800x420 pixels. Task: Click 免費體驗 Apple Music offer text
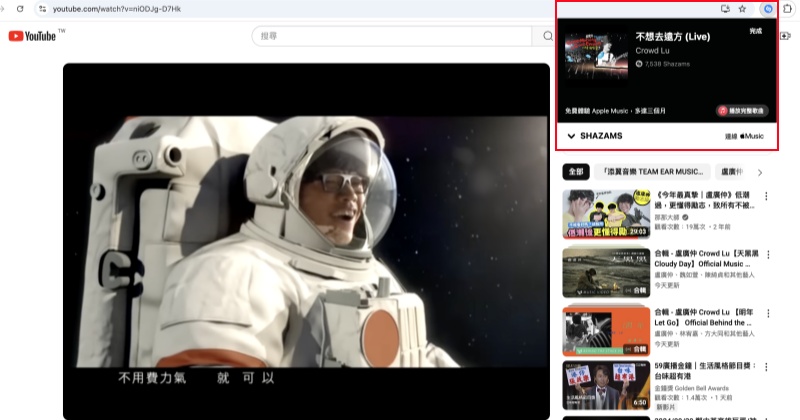[x=615, y=111]
